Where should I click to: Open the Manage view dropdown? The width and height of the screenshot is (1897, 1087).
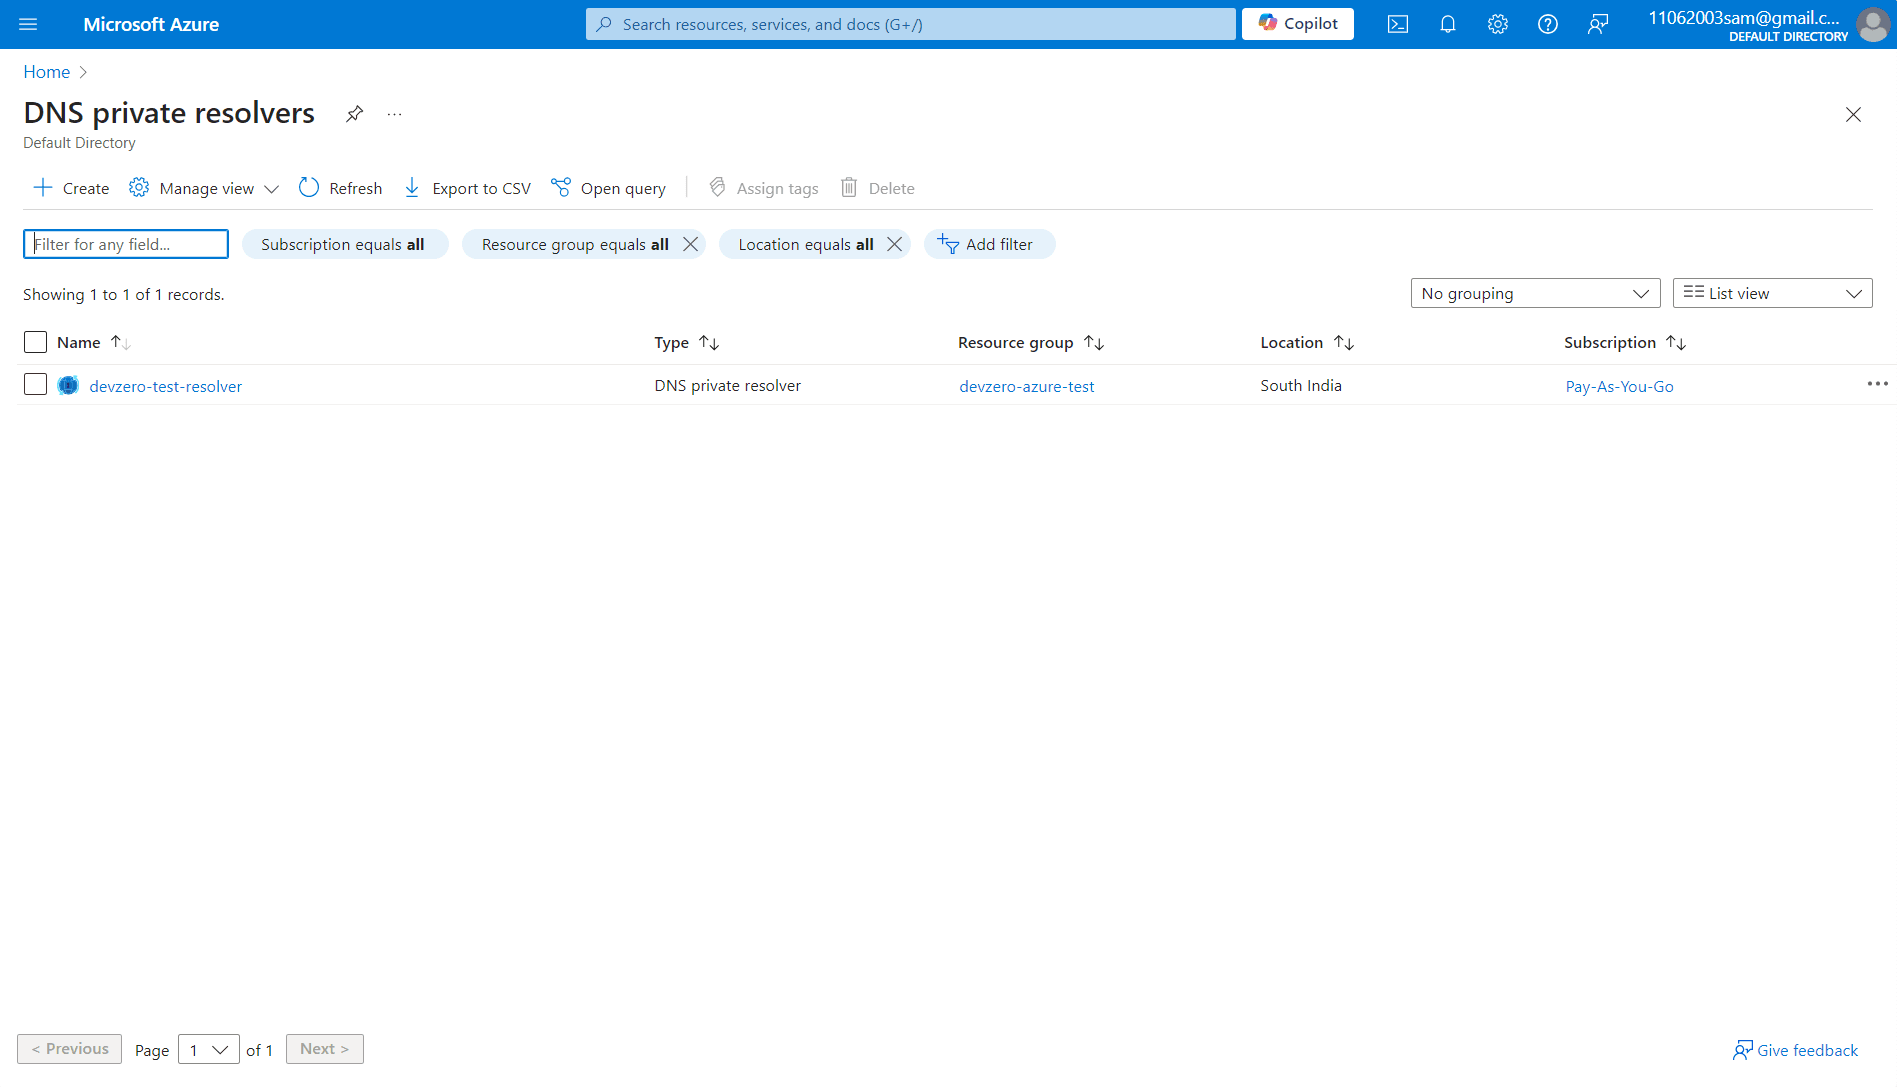[203, 188]
